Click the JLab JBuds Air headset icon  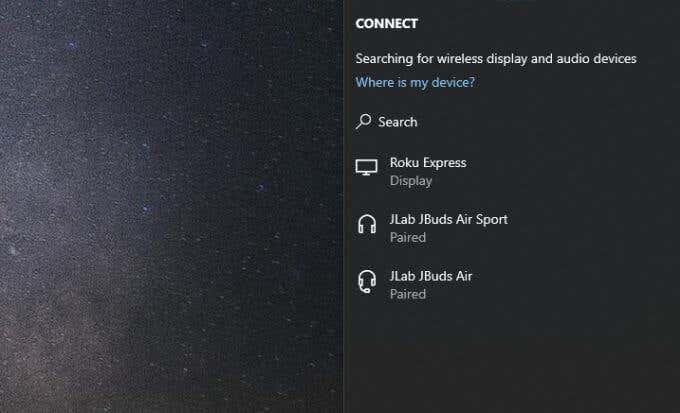coord(367,282)
